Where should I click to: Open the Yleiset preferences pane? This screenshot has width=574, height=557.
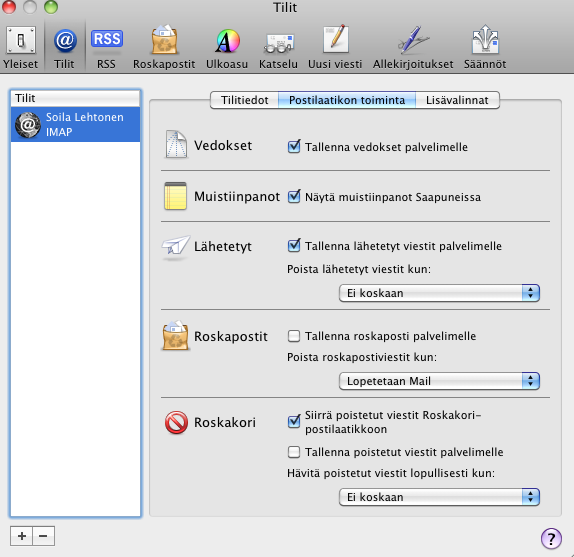click(20, 47)
